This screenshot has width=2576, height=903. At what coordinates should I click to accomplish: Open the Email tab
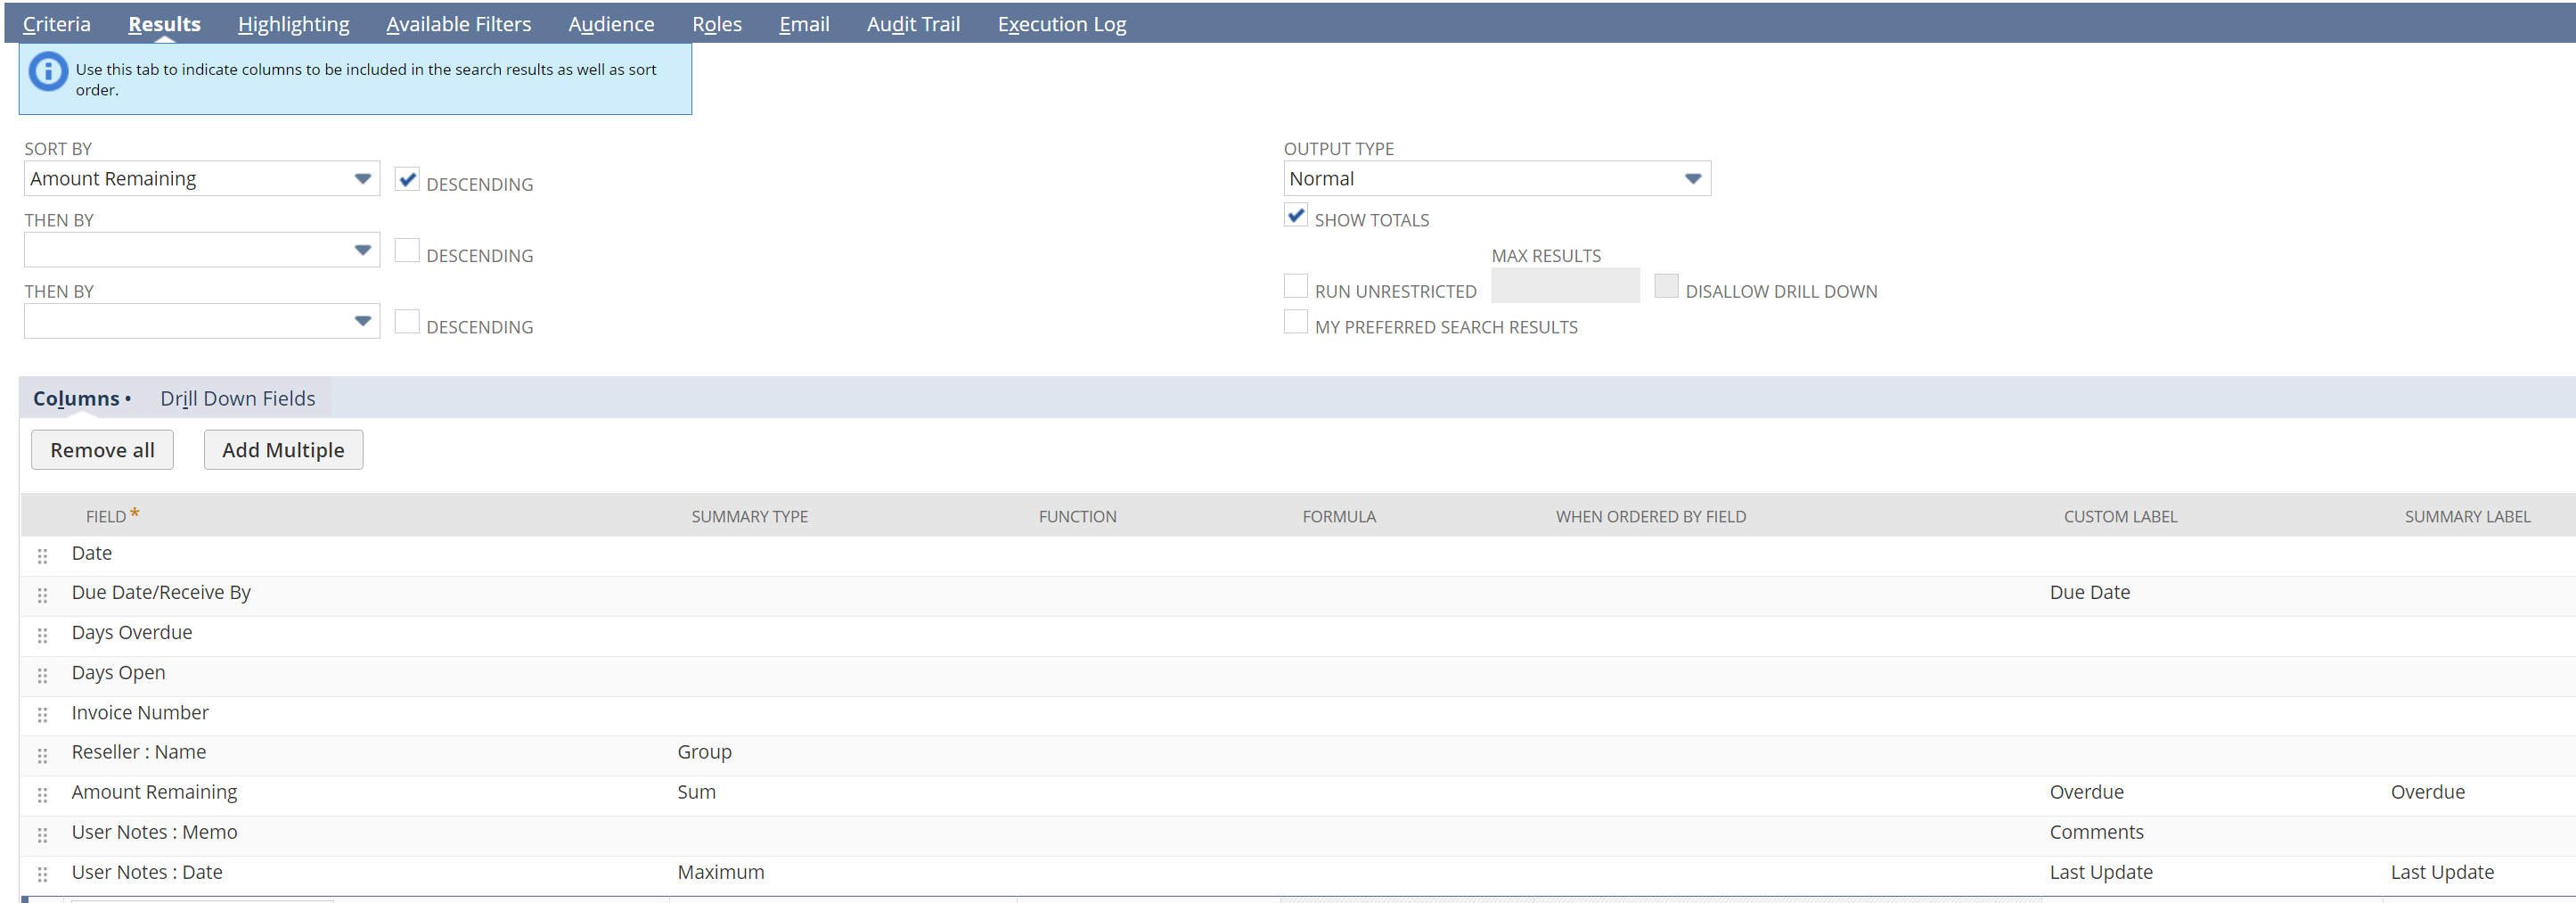[805, 24]
